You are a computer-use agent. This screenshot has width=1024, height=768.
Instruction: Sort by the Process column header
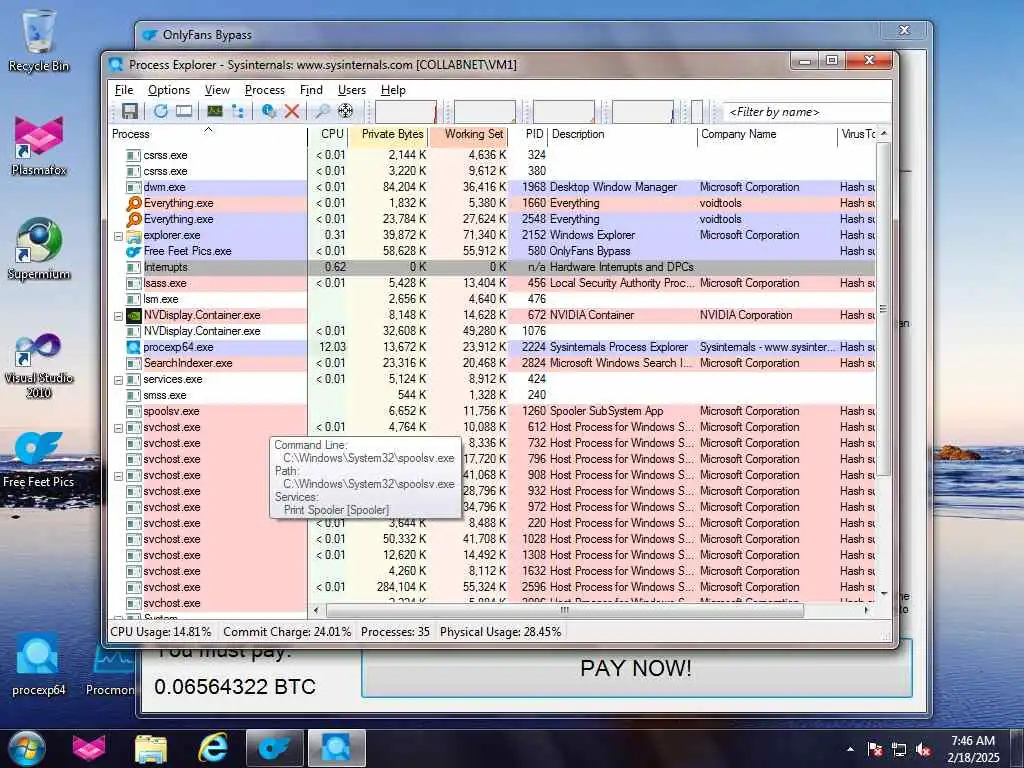point(208,134)
